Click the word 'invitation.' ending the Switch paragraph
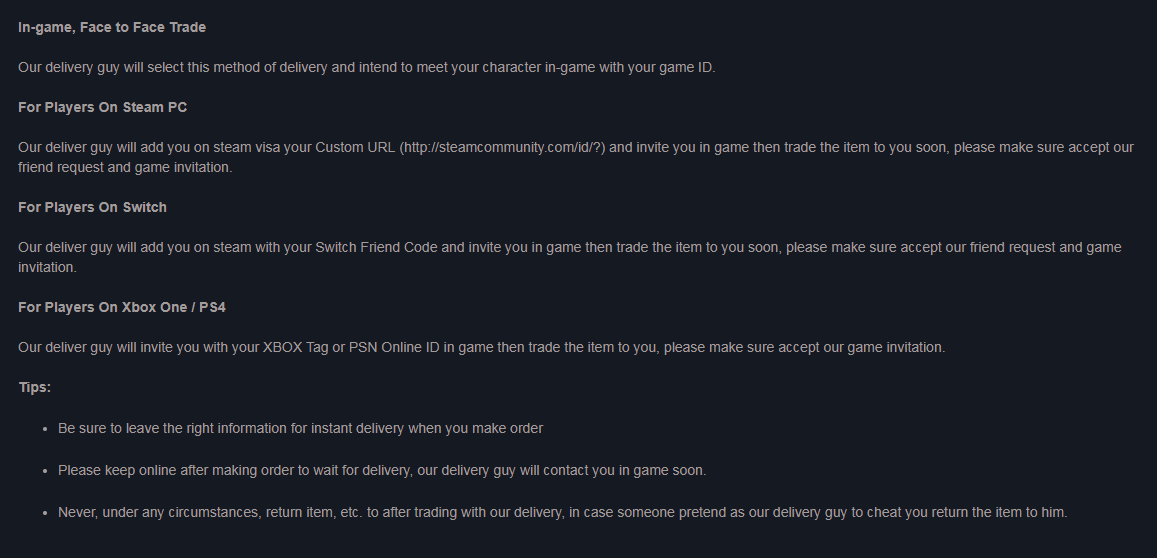 [47, 267]
